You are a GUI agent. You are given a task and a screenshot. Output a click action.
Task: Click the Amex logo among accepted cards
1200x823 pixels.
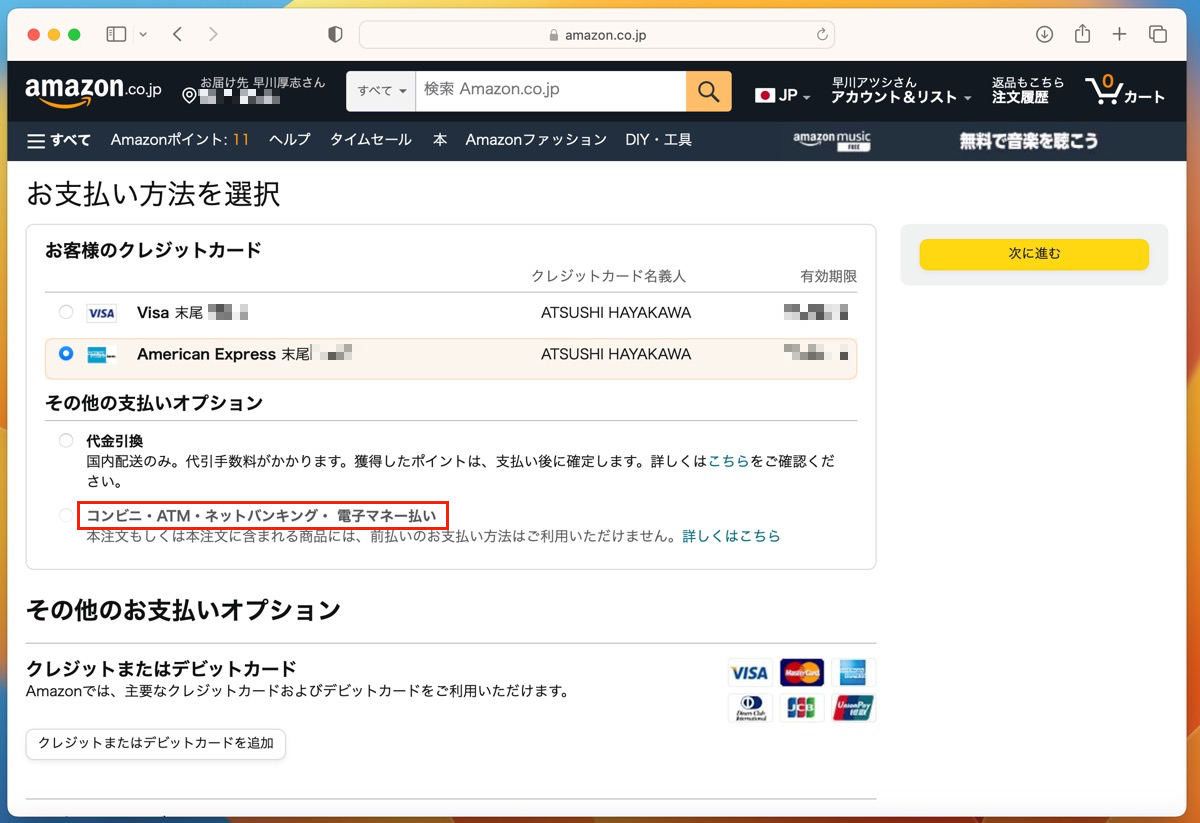pyautogui.click(x=853, y=673)
